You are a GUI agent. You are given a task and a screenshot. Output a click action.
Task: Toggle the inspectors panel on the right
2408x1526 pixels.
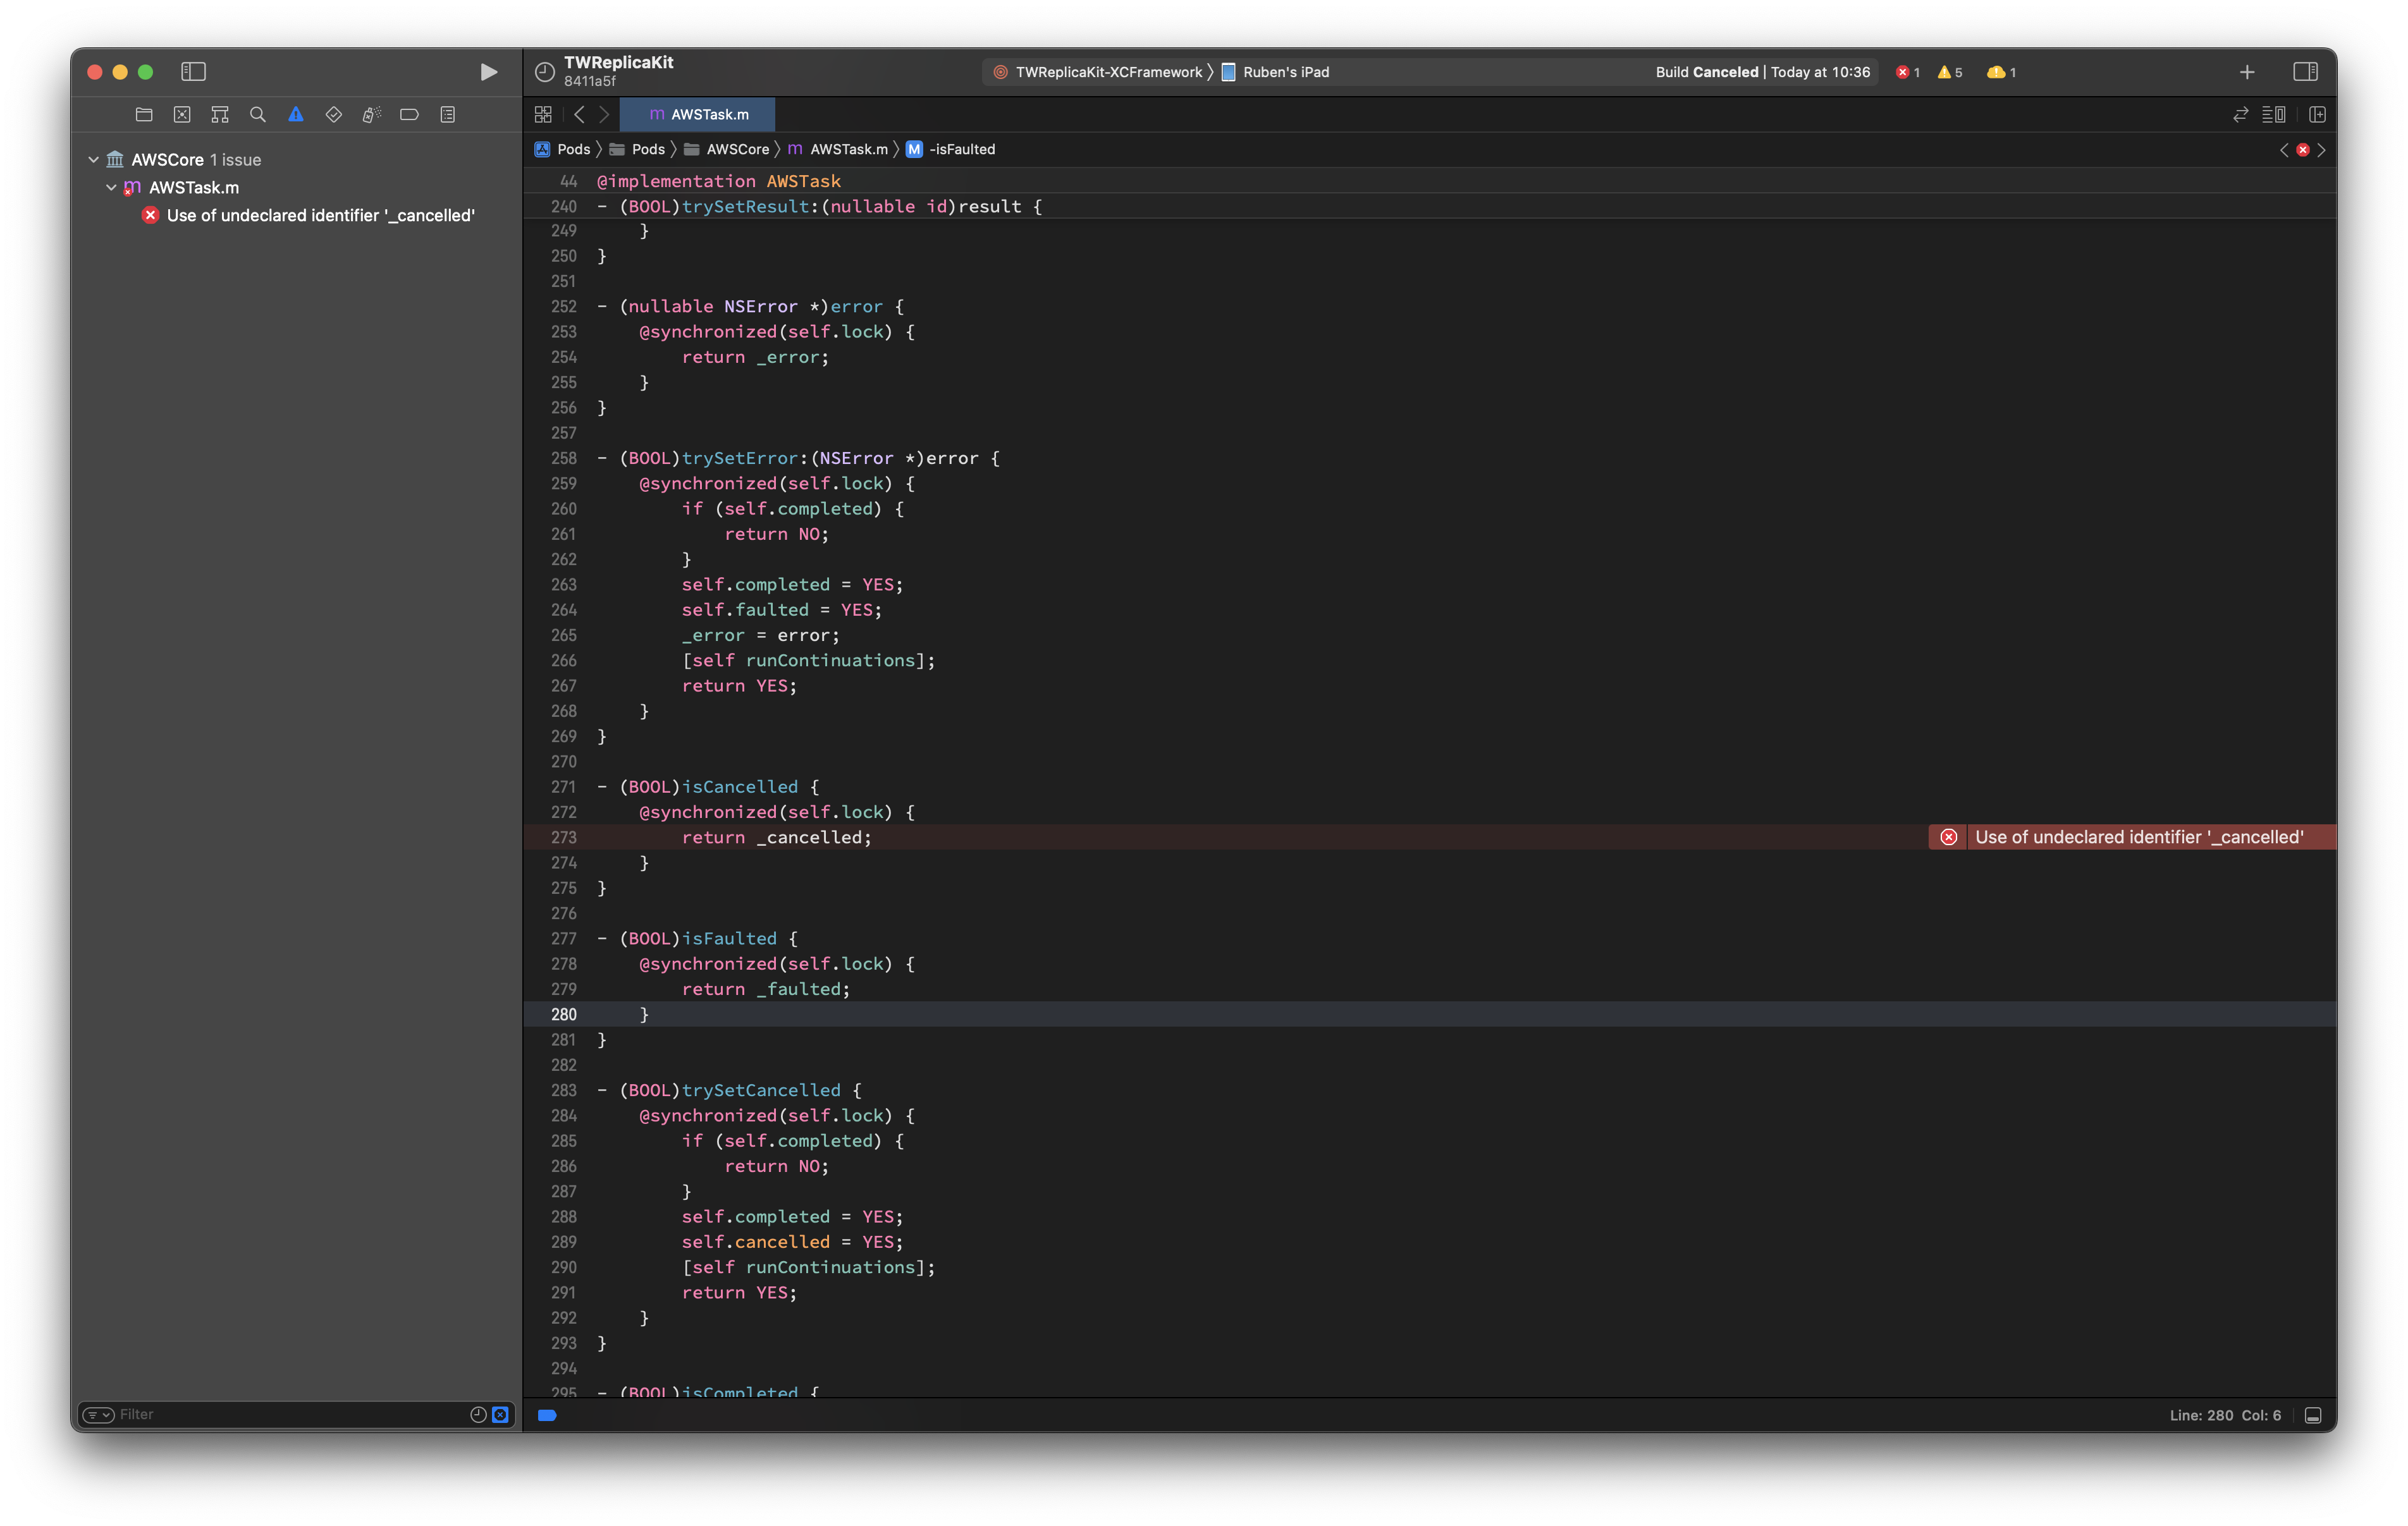2305,72
